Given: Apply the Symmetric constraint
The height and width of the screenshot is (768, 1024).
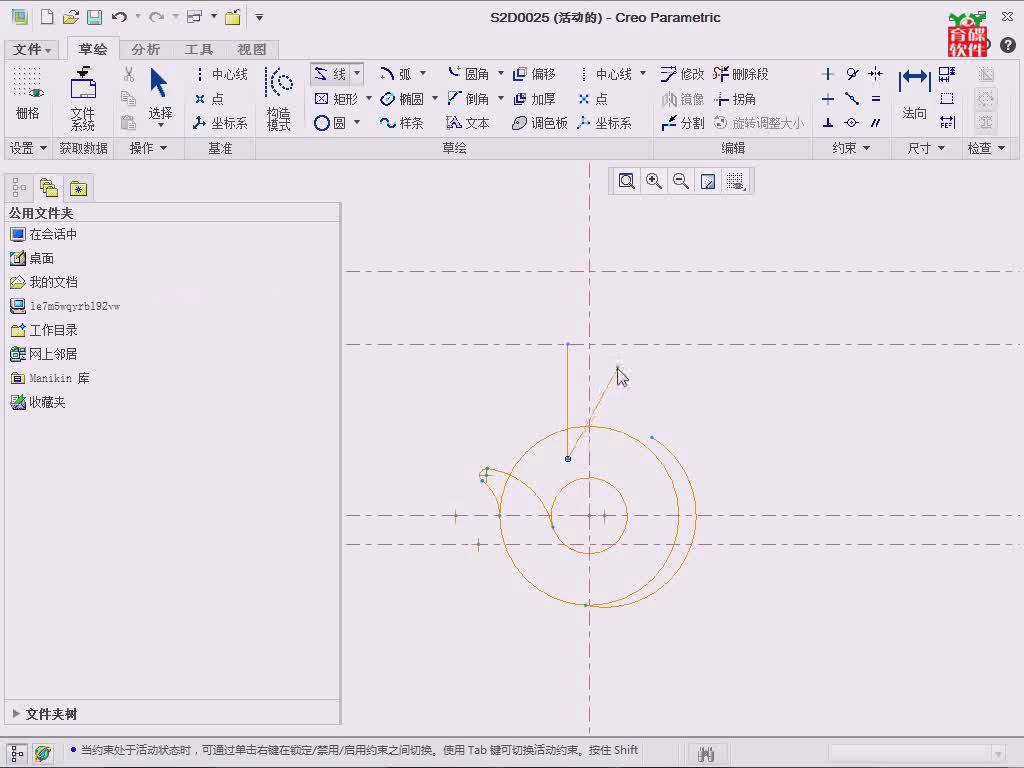Looking at the screenshot, I should pos(876,74).
